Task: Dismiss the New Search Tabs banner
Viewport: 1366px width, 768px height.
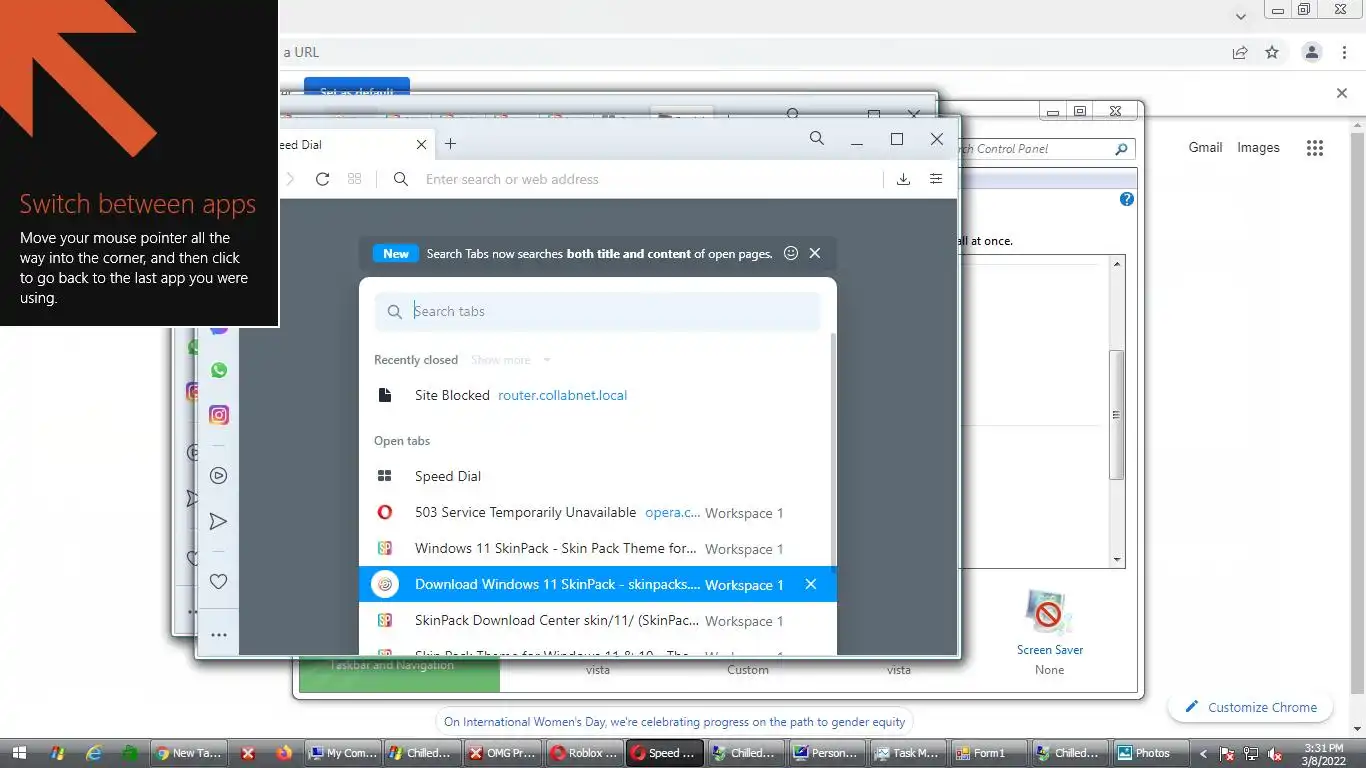Action: [815, 253]
